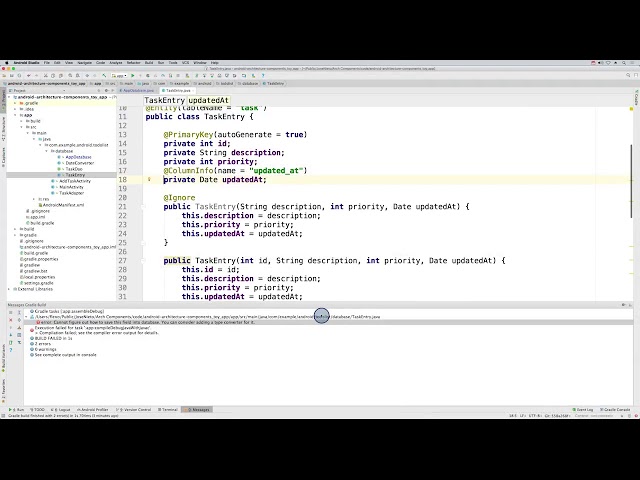Select settings.gradle in the project tree
Viewport: 640px width, 480px height.
(39, 283)
